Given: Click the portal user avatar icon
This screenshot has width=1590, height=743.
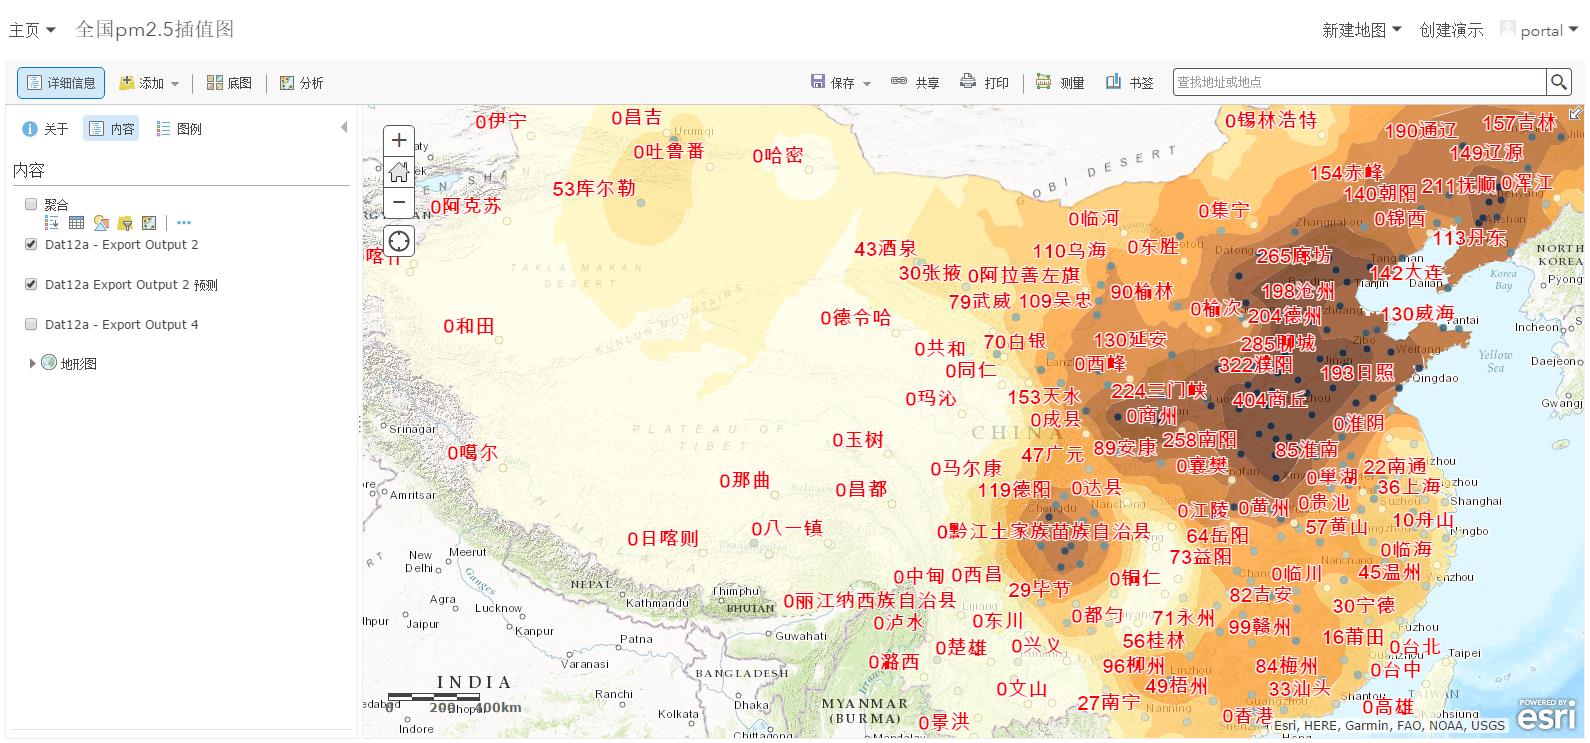Looking at the screenshot, I should tap(1507, 29).
